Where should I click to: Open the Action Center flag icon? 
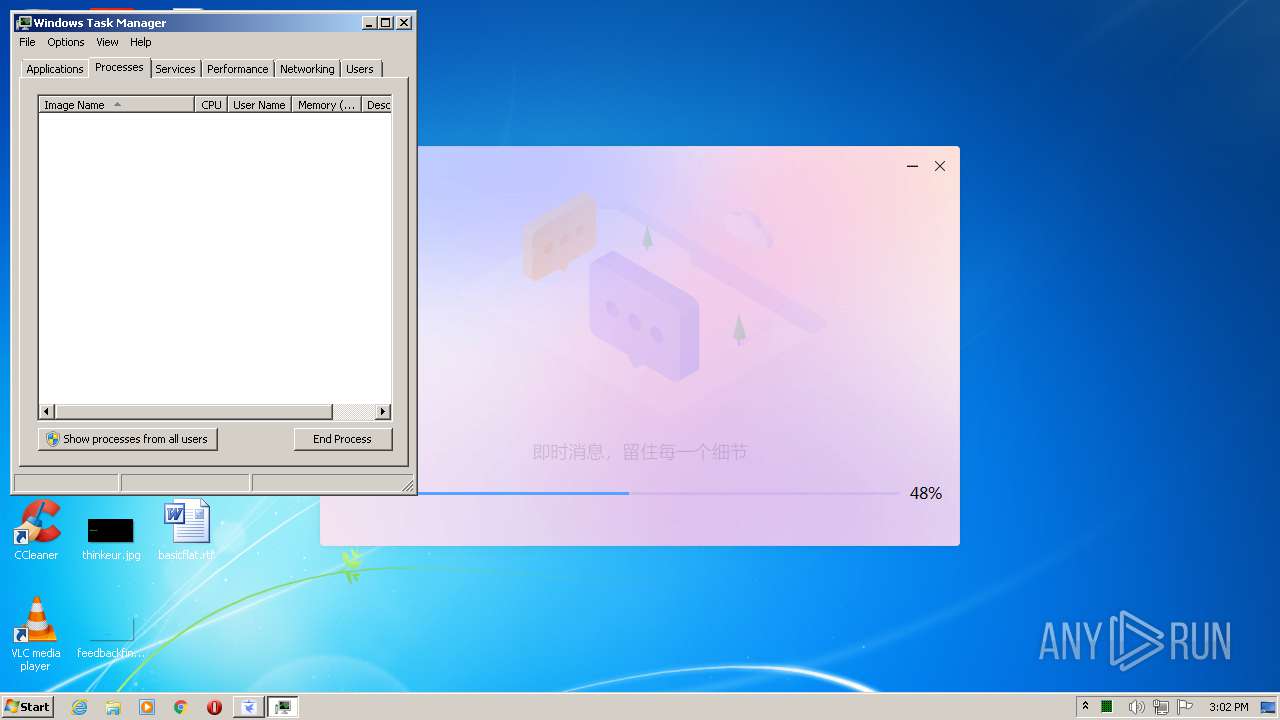[x=1185, y=707]
